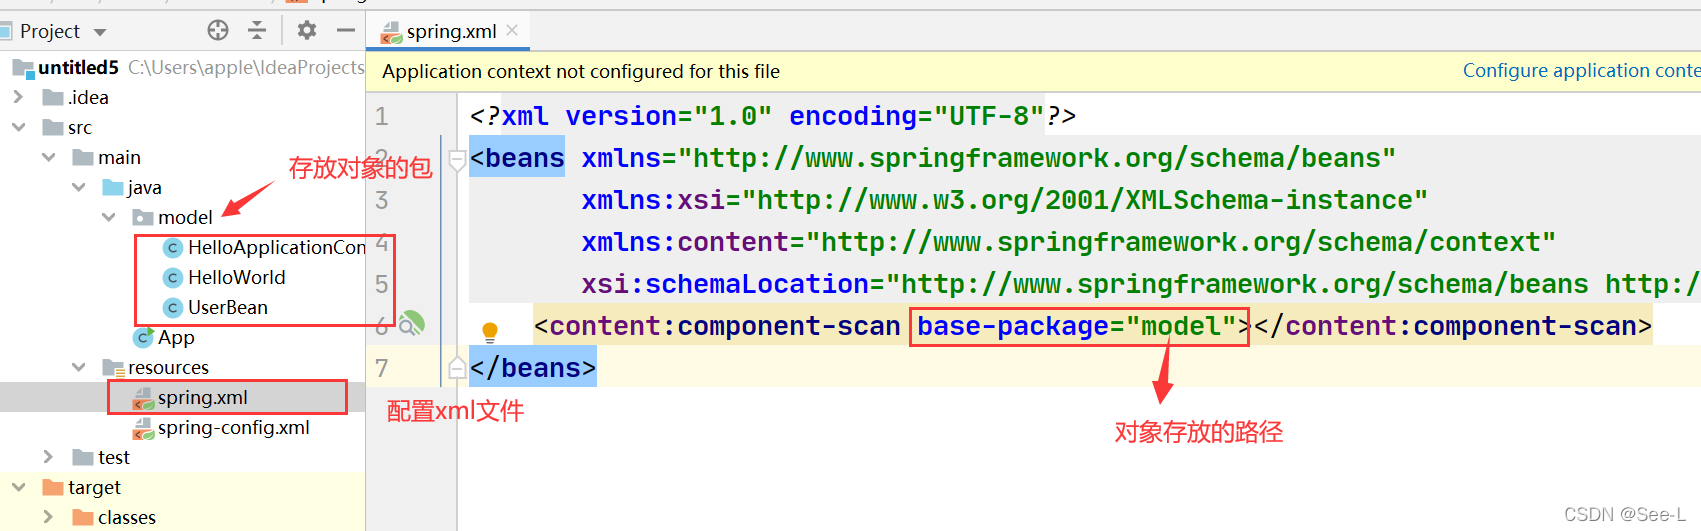Click the yellow intention lightbulb
The image size is (1701, 531).
490,331
